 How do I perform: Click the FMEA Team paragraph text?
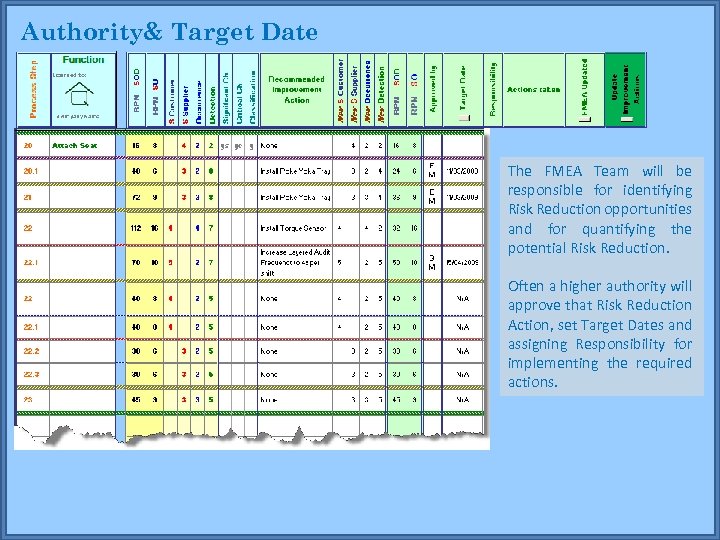600,209
